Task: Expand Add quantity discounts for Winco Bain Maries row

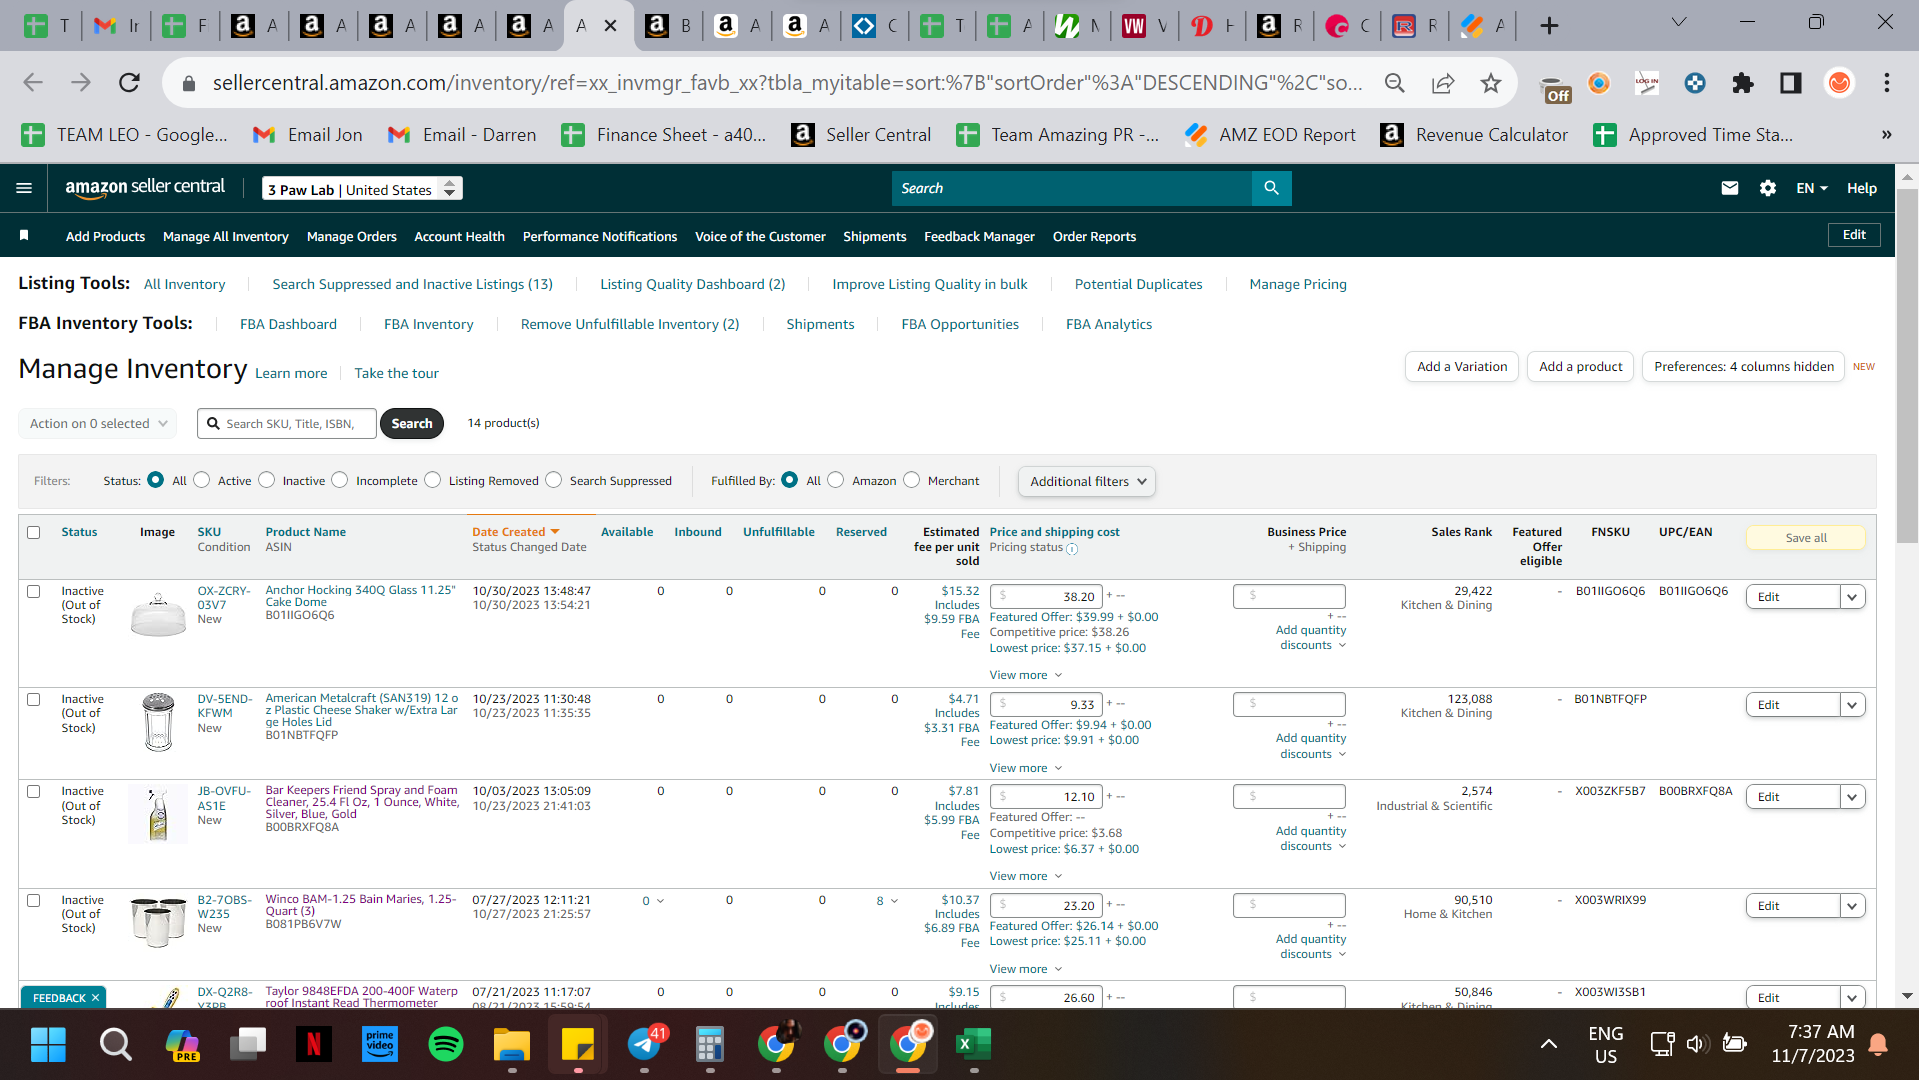Action: tap(1311, 946)
